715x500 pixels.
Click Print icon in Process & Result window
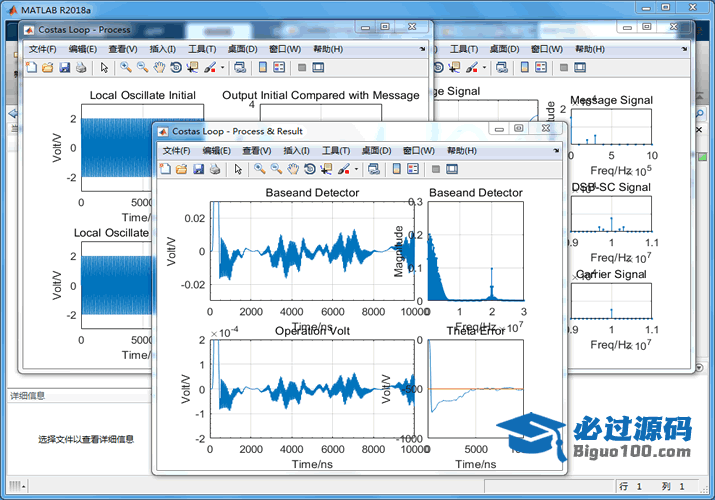tap(215, 169)
